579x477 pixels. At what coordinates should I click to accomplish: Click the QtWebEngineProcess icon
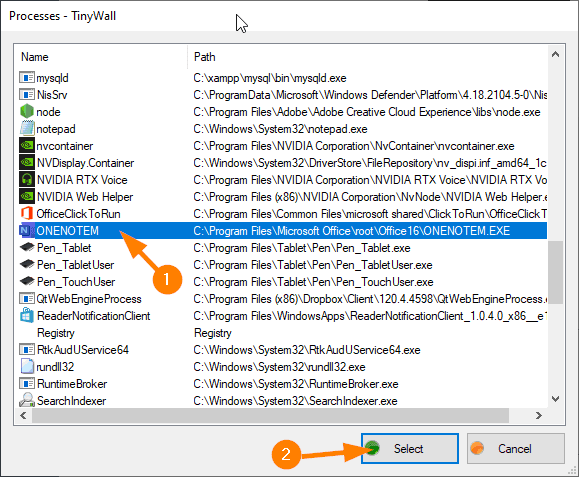(x=27, y=299)
